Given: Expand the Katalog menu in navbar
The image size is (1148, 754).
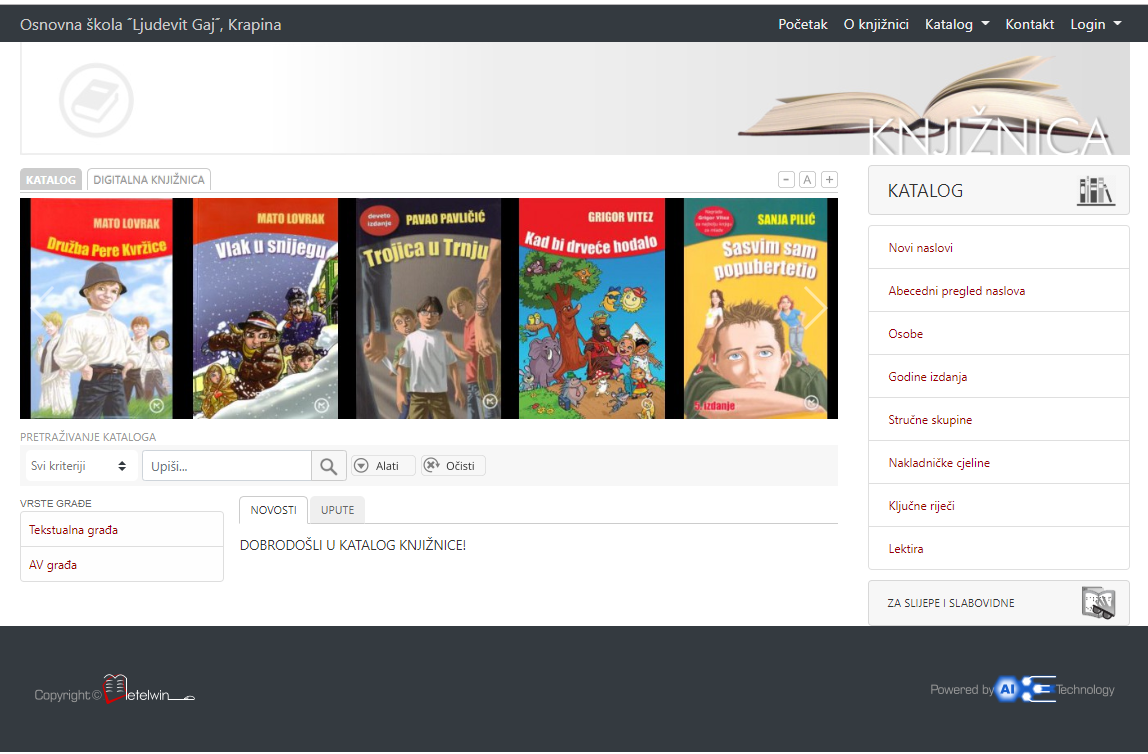Looking at the screenshot, I should coord(957,24).
